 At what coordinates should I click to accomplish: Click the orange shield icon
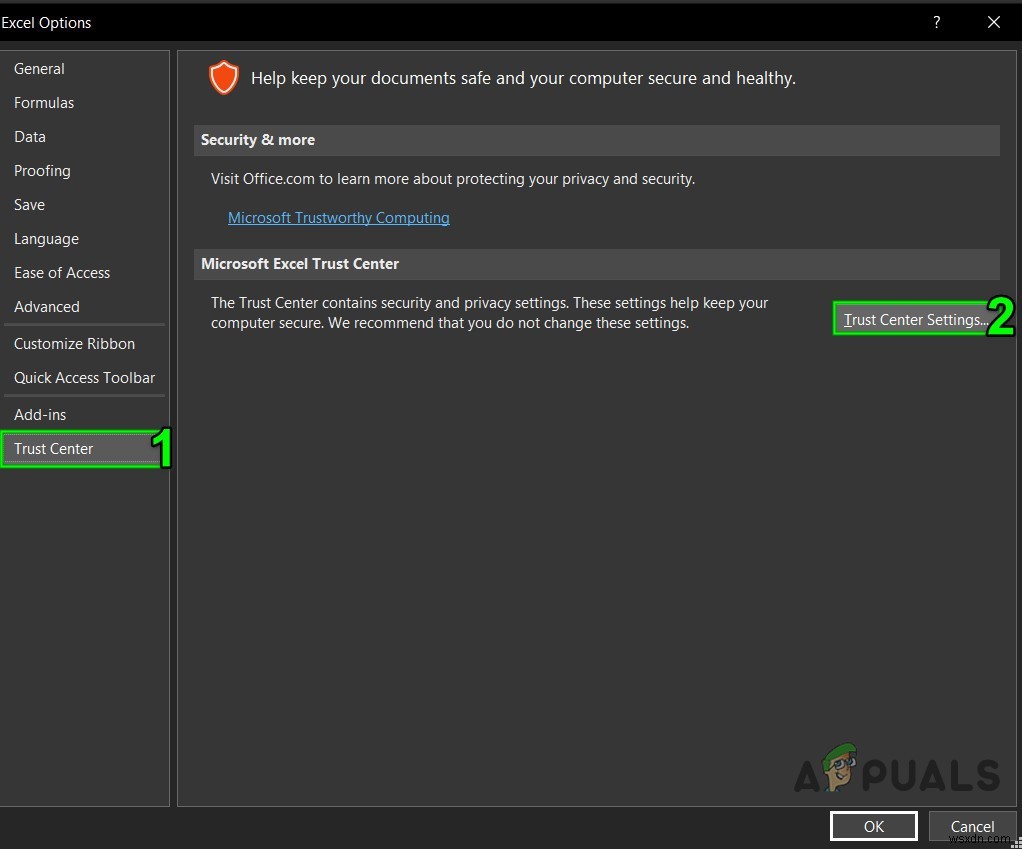click(223, 77)
